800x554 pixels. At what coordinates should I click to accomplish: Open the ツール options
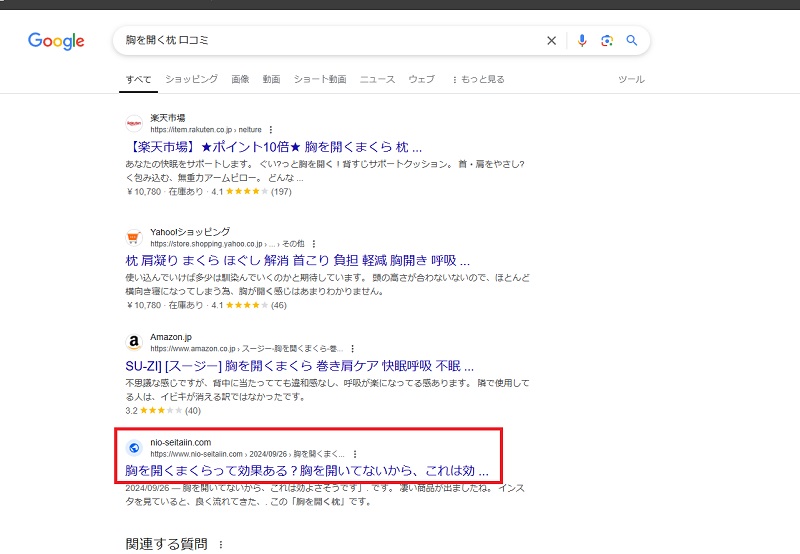[x=631, y=79]
